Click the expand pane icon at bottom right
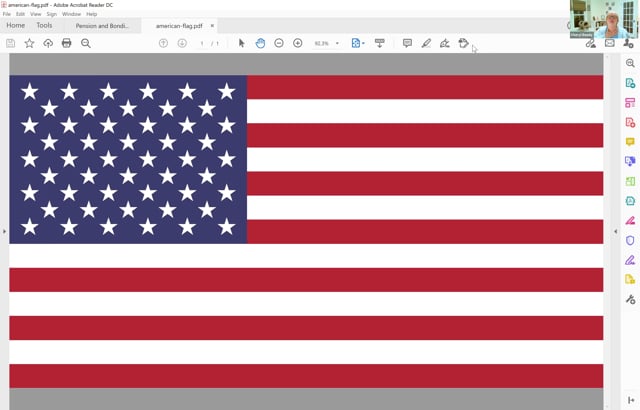The height and width of the screenshot is (410, 640). point(631,400)
